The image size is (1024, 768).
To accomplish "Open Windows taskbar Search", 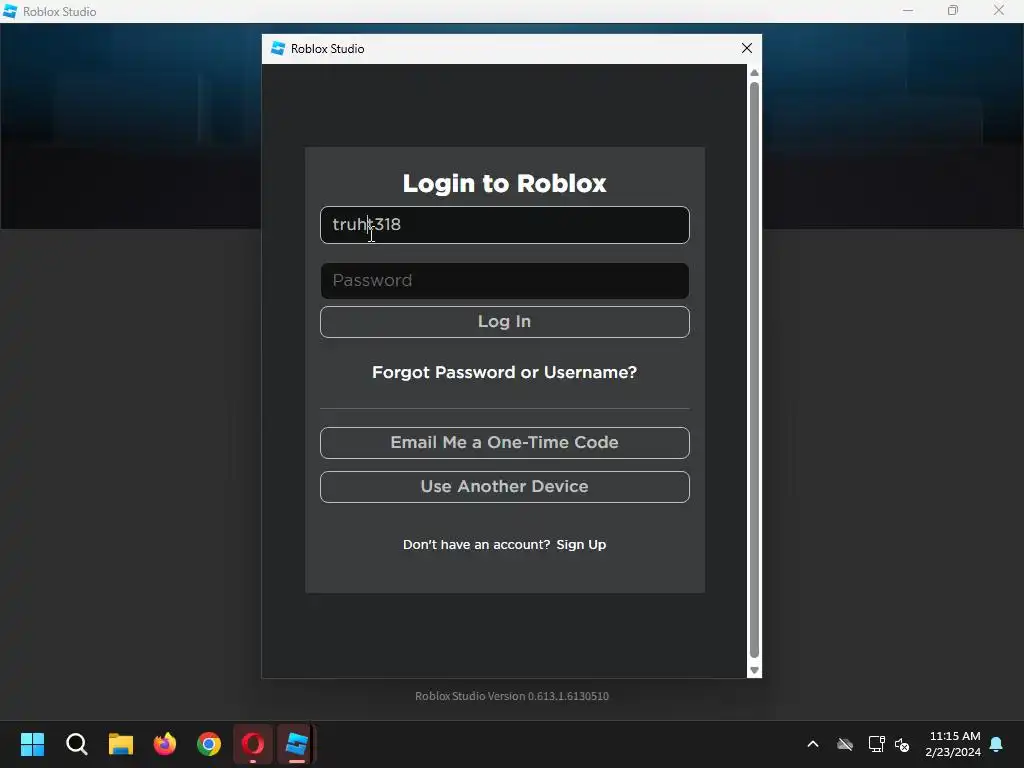I will (x=77, y=744).
